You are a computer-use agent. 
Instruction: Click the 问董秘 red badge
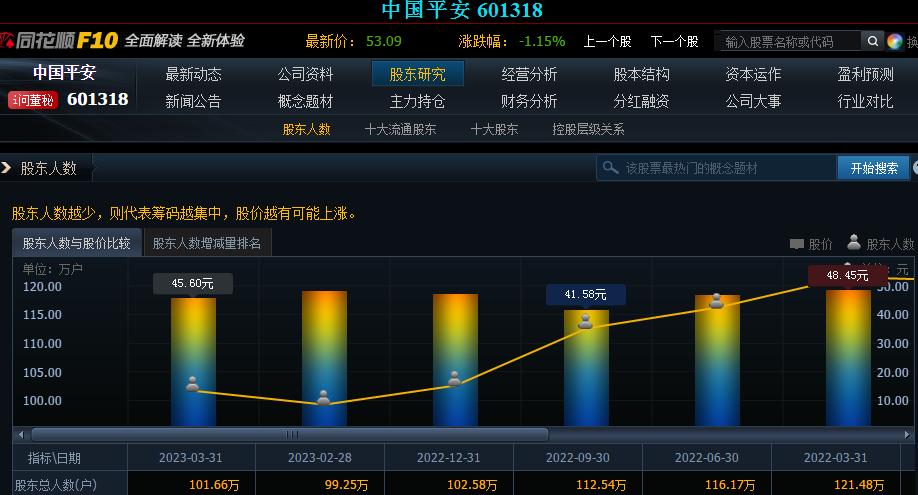click(x=33, y=100)
